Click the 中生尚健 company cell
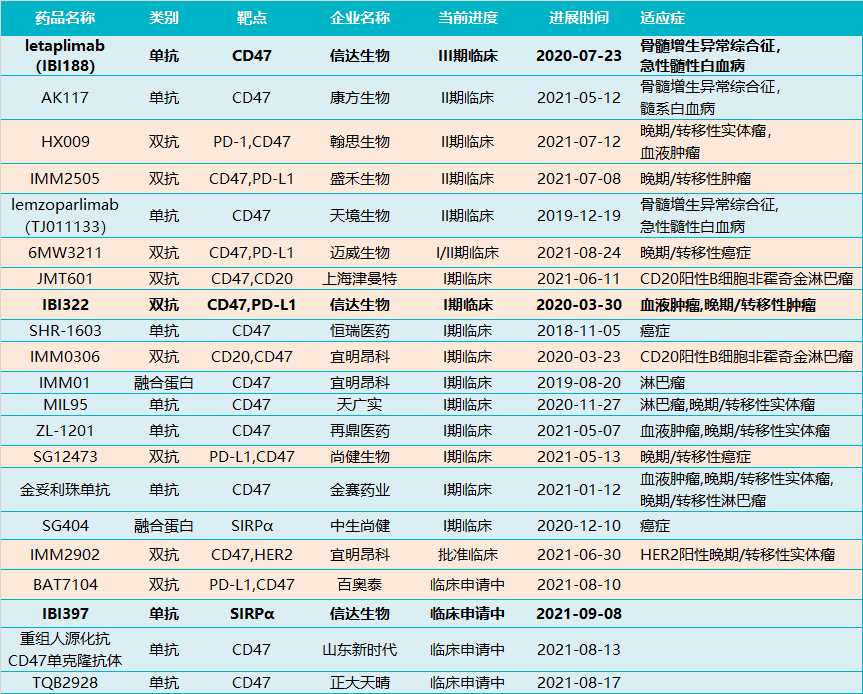Screen dimensions: 863x694 [x=359, y=526]
